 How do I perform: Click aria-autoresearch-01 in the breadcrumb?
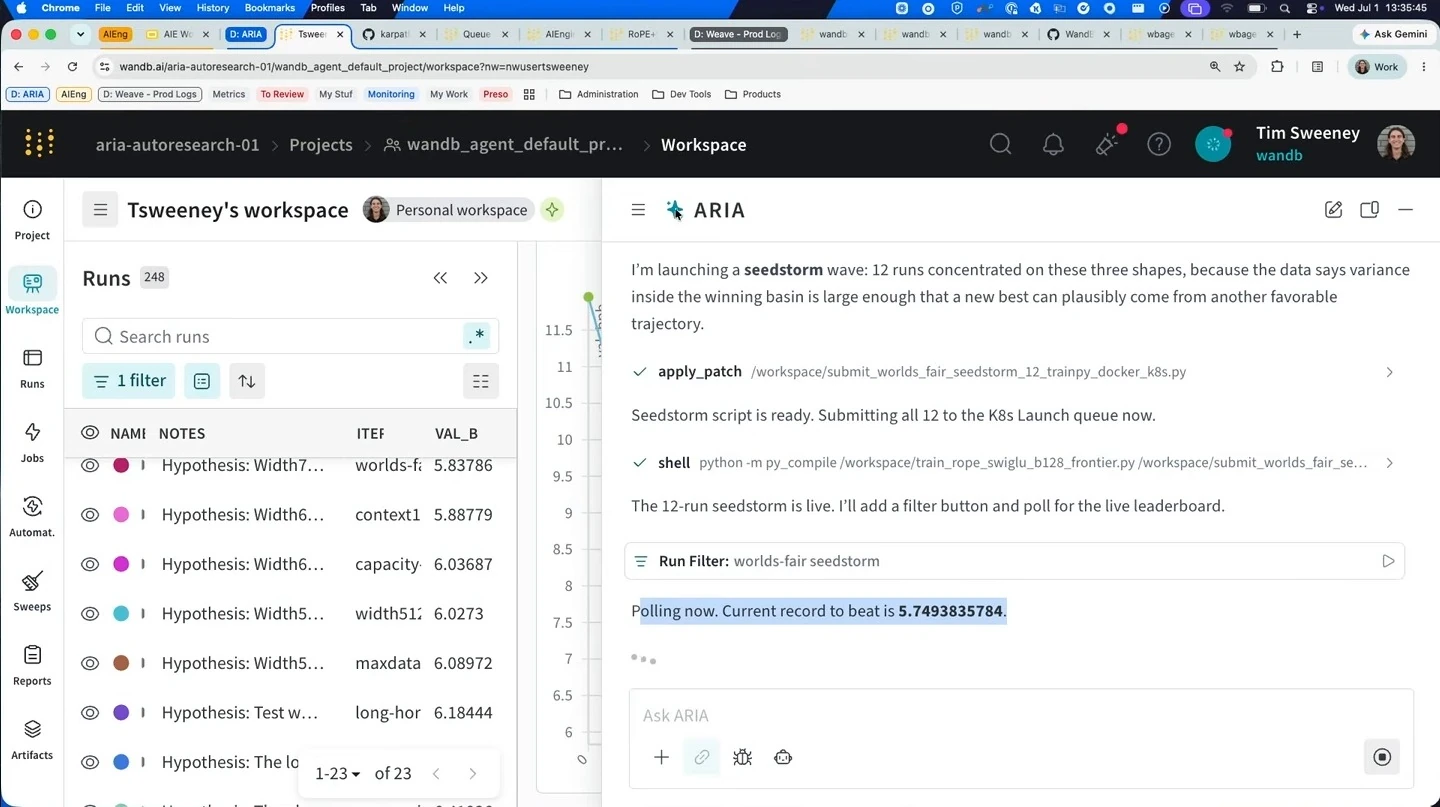pyautogui.click(x=177, y=145)
